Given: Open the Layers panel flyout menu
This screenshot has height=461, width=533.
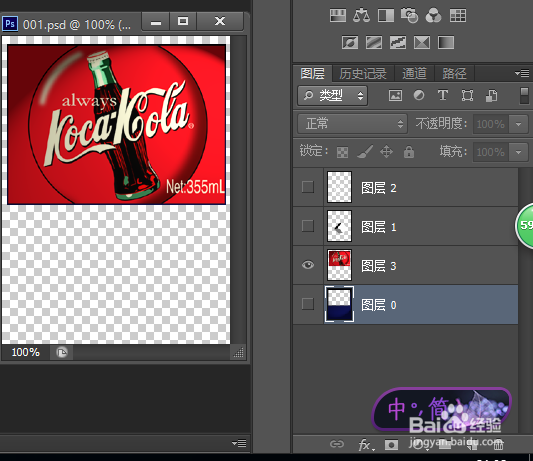Looking at the screenshot, I should click(522, 73).
